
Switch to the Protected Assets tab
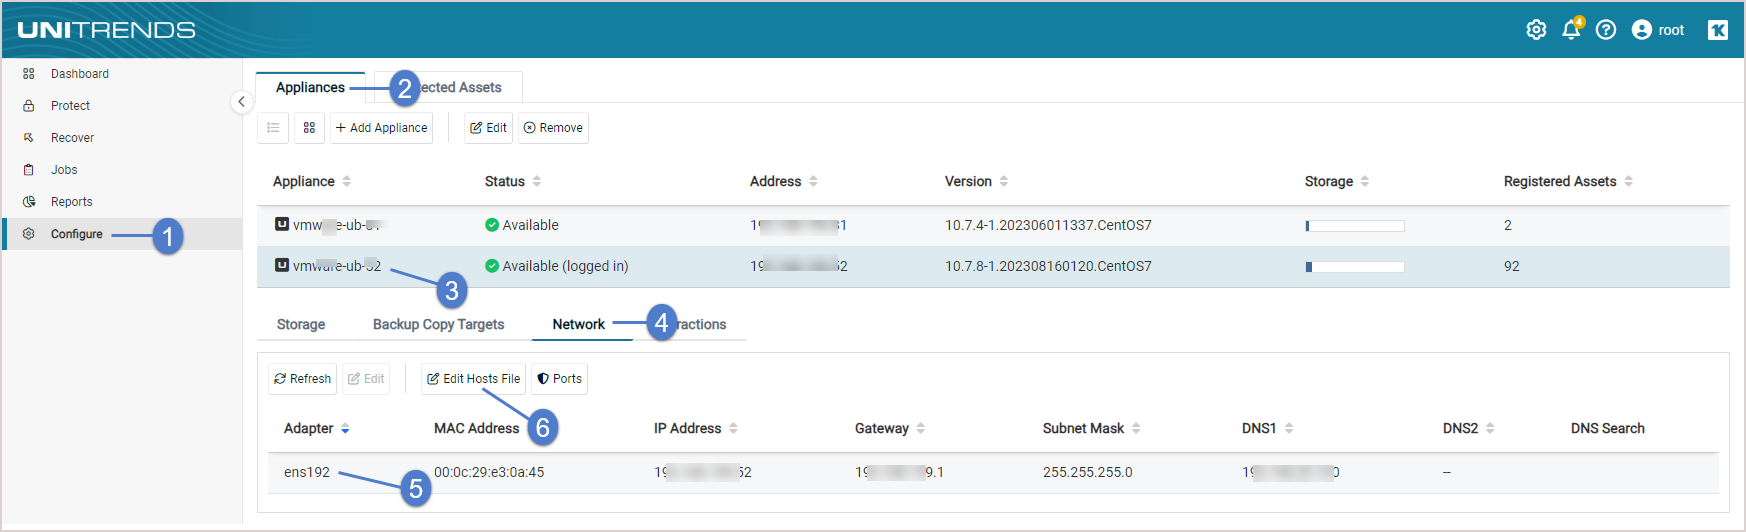tap(448, 87)
